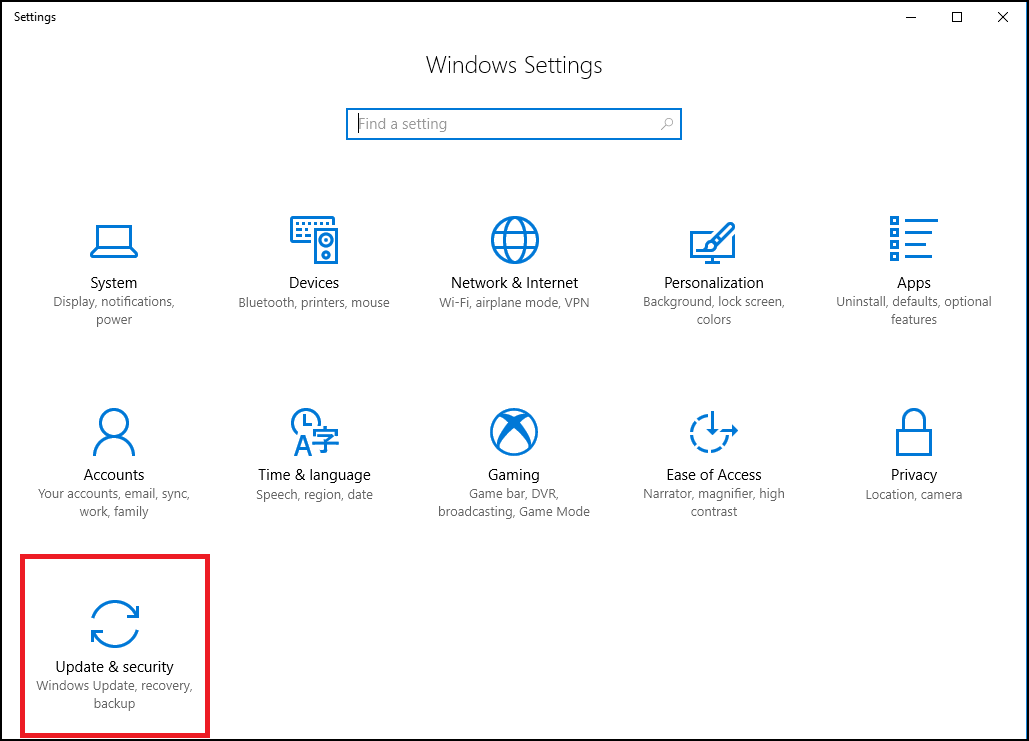Click the Settings title in the titlebar

pyautogui.click(x=34, y=16)
